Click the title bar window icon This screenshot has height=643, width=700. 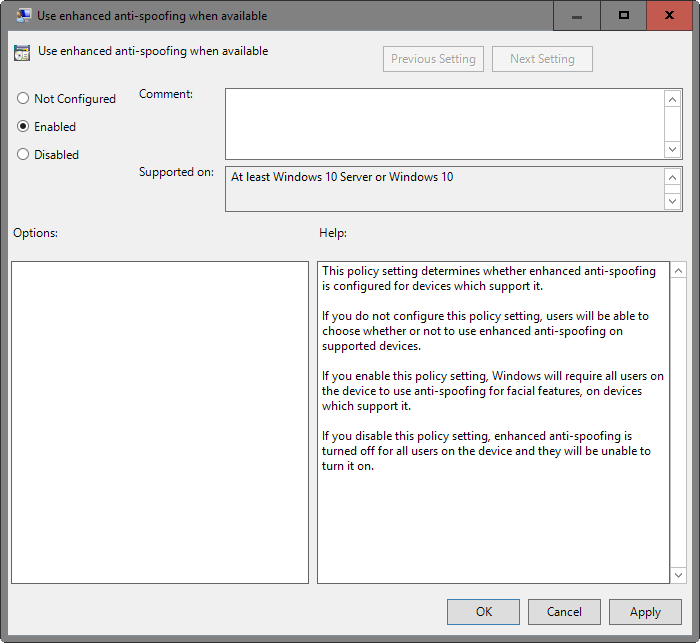(x=23, y=16)
